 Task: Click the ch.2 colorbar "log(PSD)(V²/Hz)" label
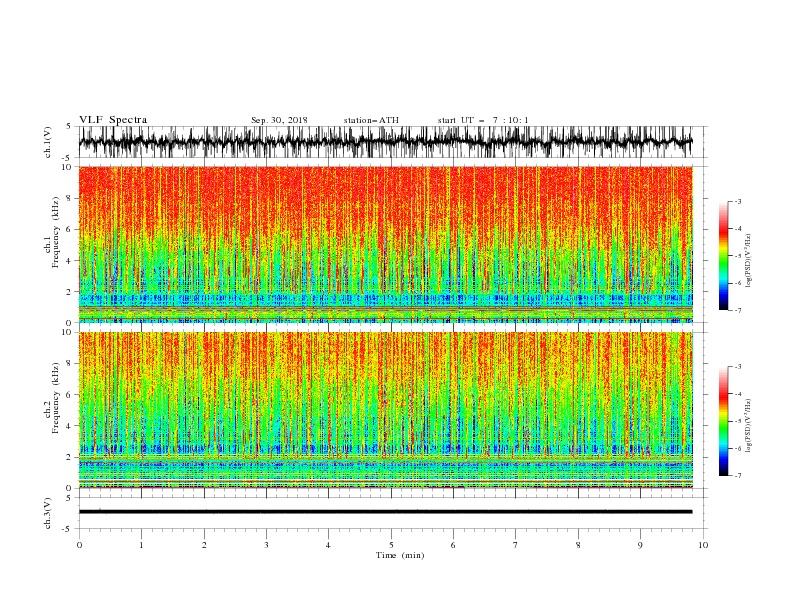click(x=748, y=425)
